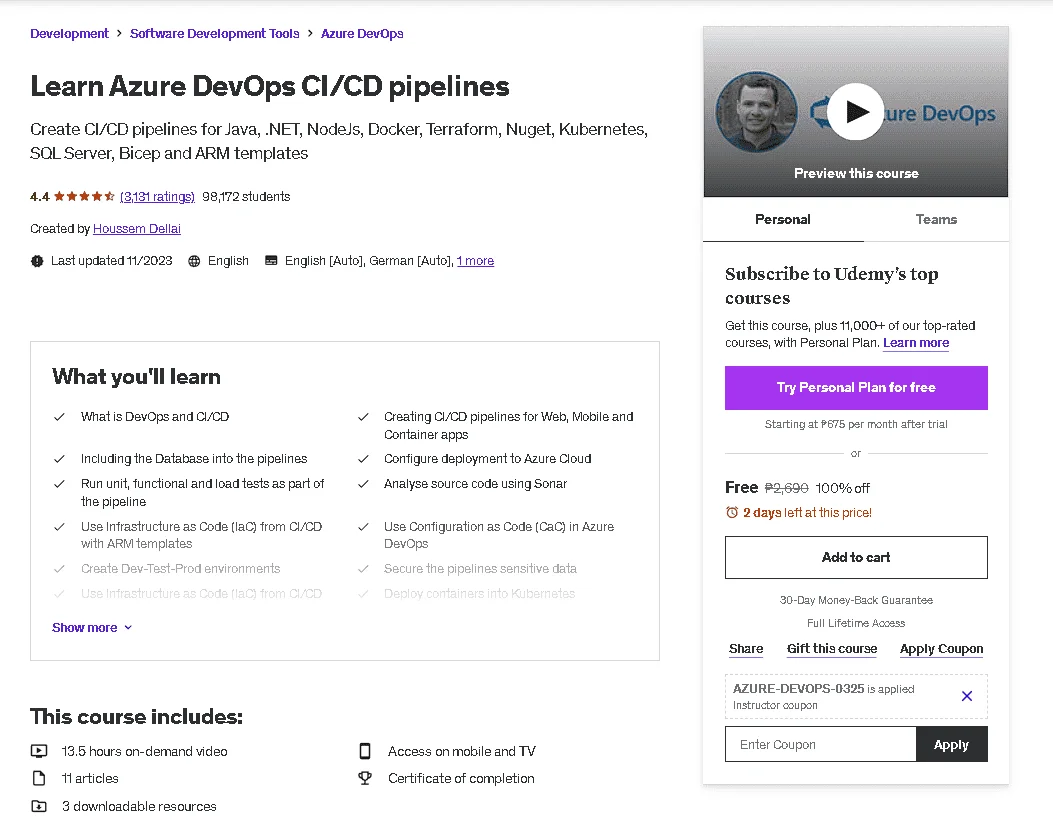Switch to the Personal tab

pyautogui.click(x=783, y=220)
